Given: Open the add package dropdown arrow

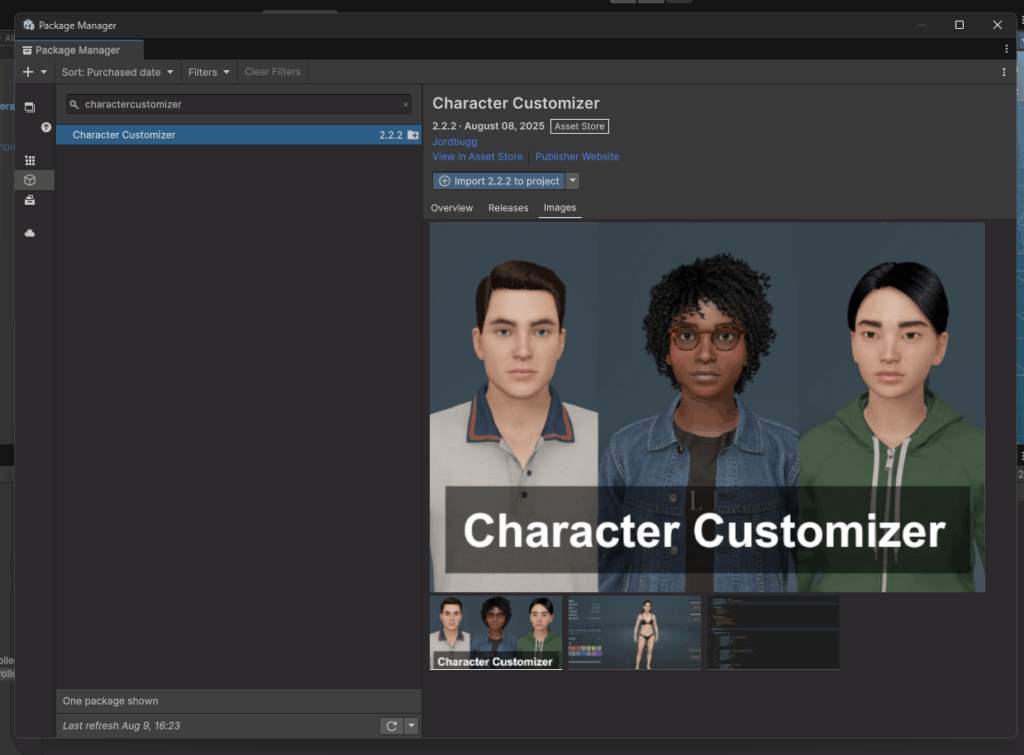Looking at the screenshot, I should tap(44, 72).
